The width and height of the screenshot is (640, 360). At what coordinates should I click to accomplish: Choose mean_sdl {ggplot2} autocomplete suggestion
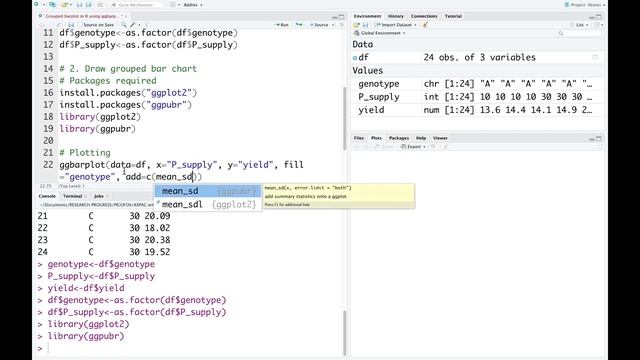click(x=208, y=204)
